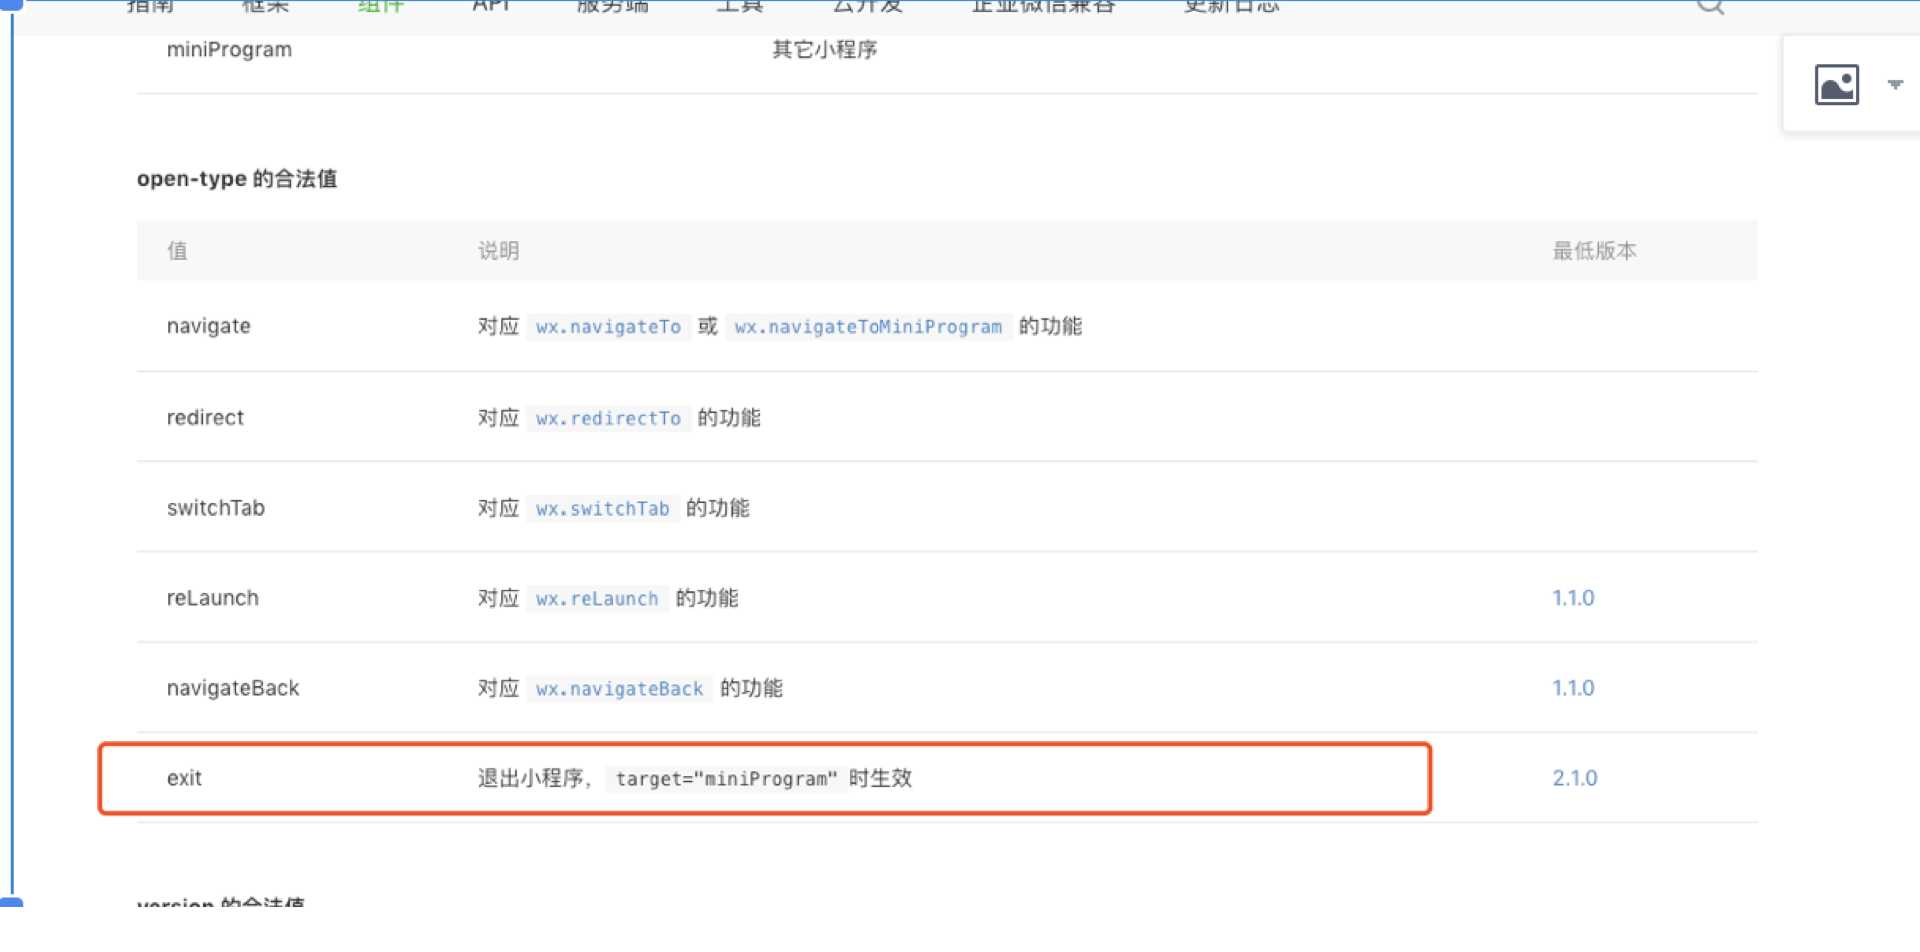Click the image picture icon
This screenshot has height=952, width=1920.
[x=1836, y=85]
